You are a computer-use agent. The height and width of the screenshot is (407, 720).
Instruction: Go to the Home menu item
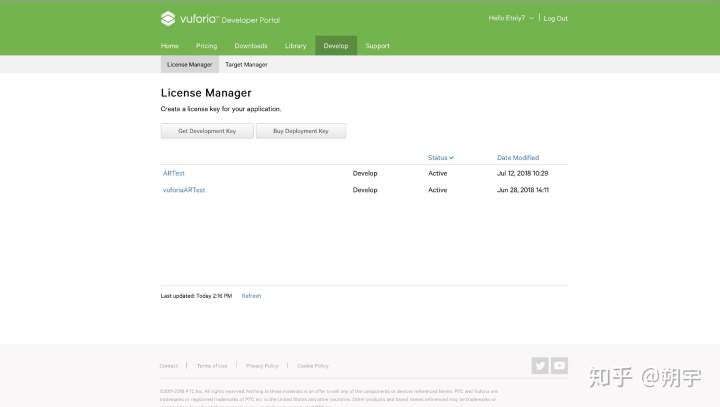(169, 46)
